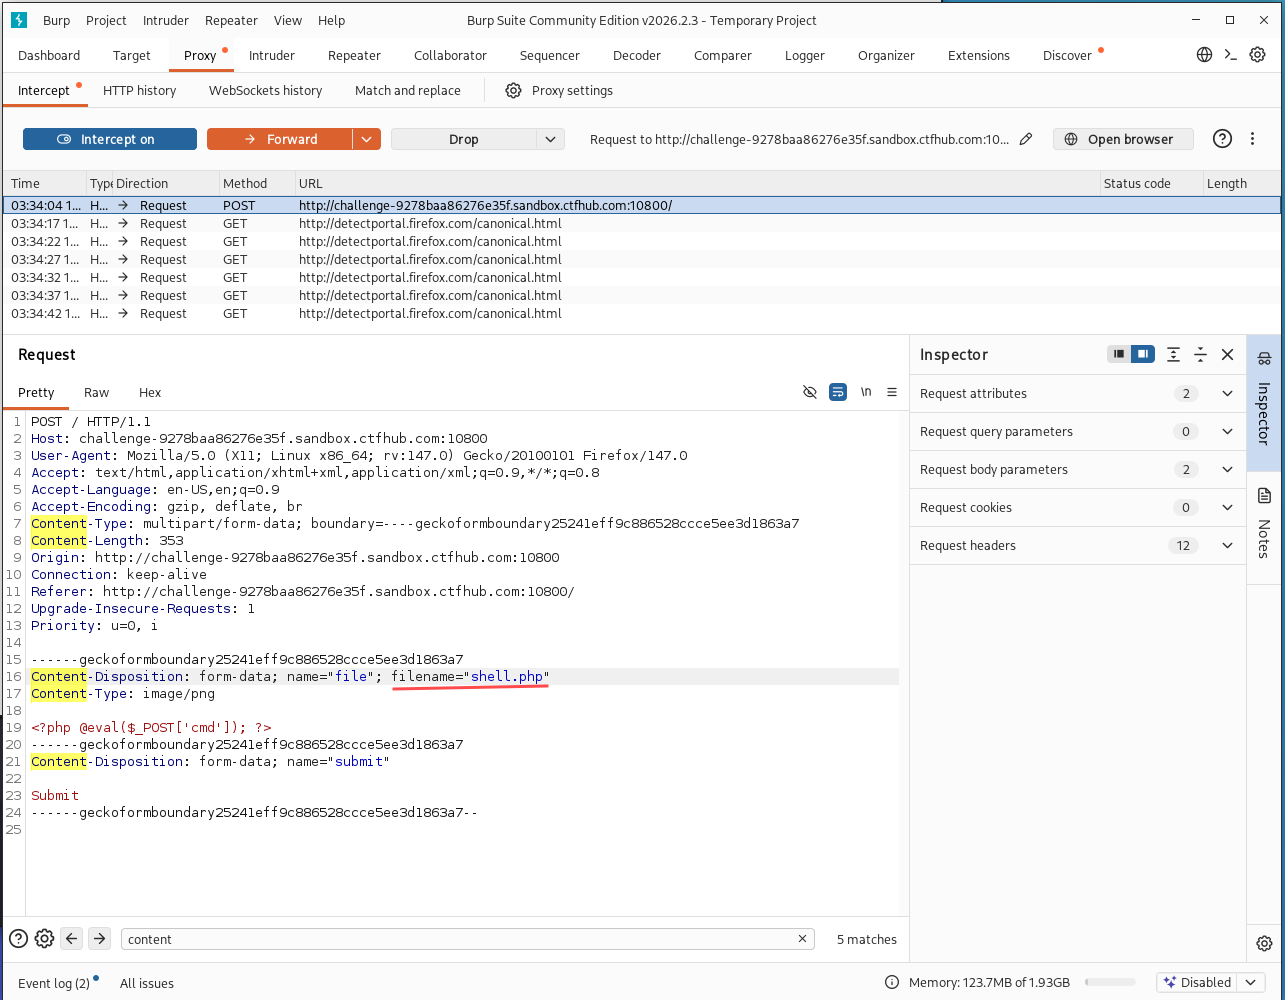
Task: Sort the table by Method column
Action: click(256, 183)
